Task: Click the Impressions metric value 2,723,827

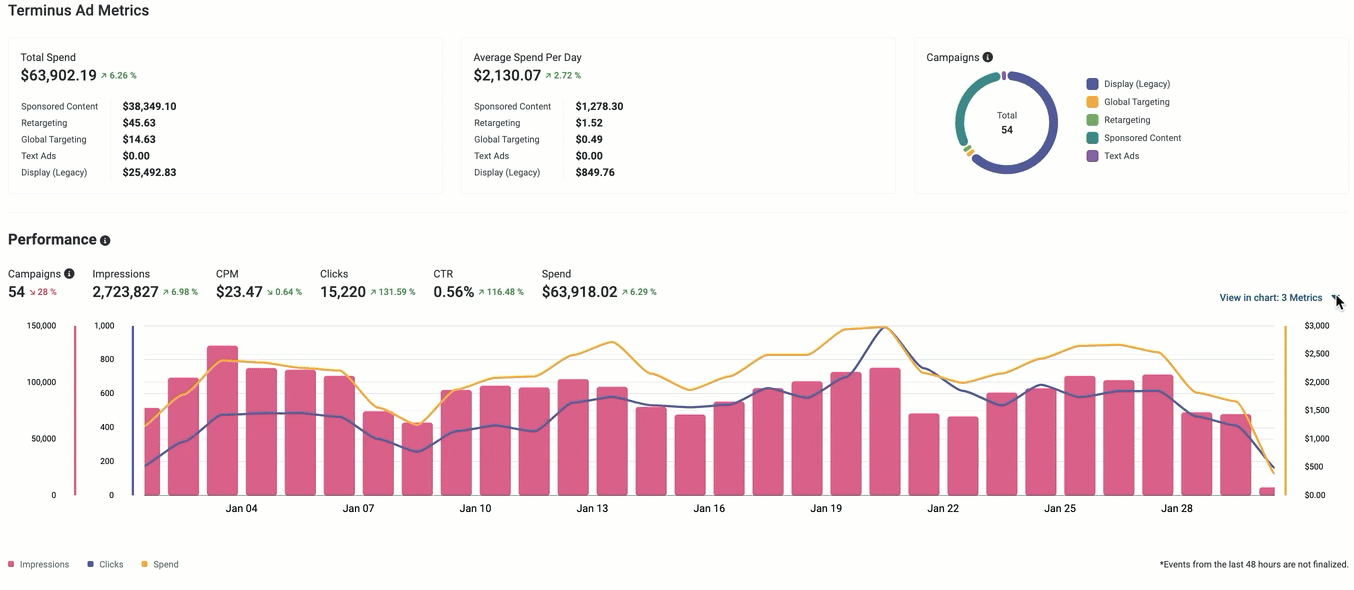Action: [x=125, y=292]
